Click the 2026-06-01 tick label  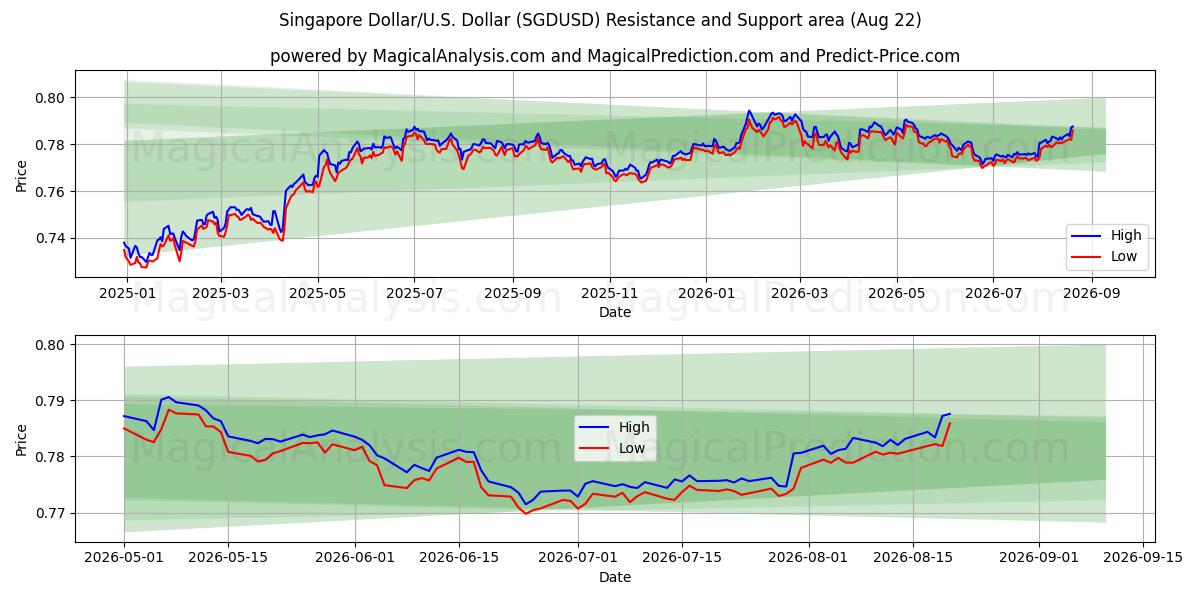point(355,559)
